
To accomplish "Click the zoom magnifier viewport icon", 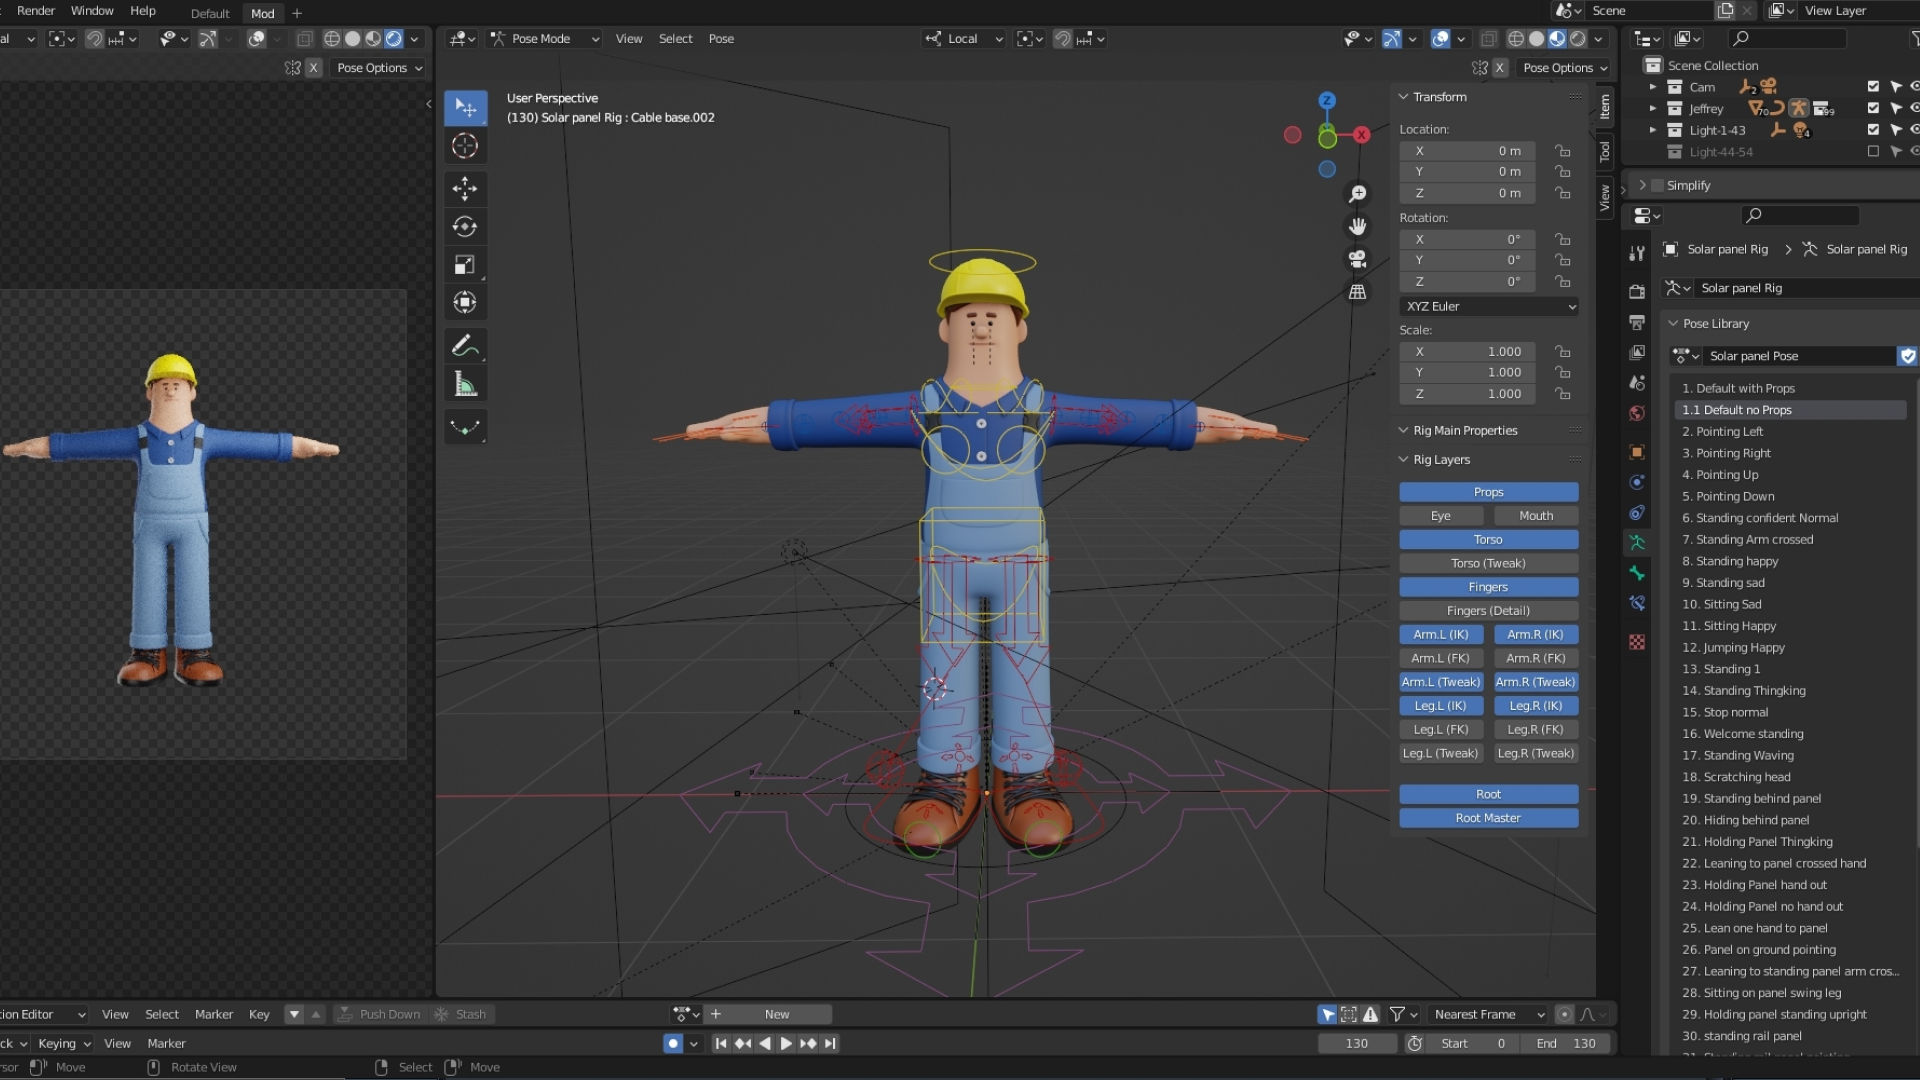I will pyautogui.click(x=1357, y=193).
